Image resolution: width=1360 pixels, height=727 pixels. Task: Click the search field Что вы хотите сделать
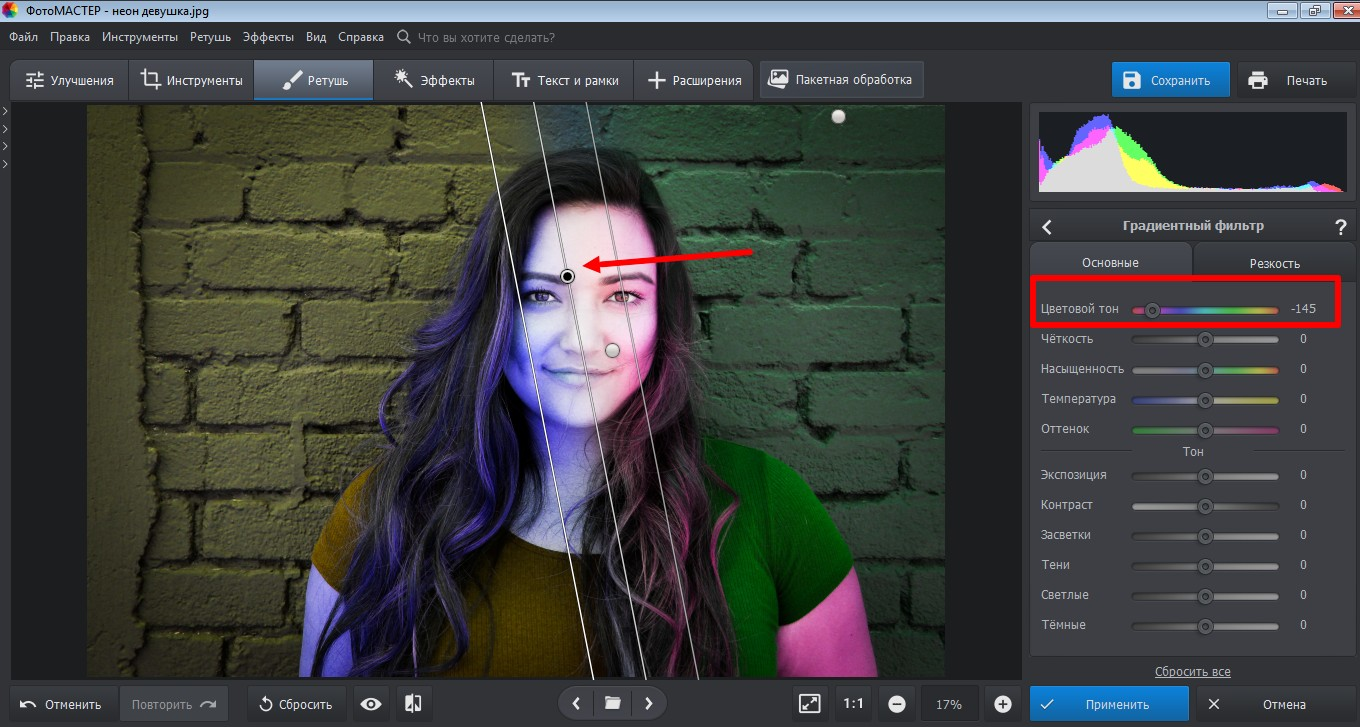485,37
